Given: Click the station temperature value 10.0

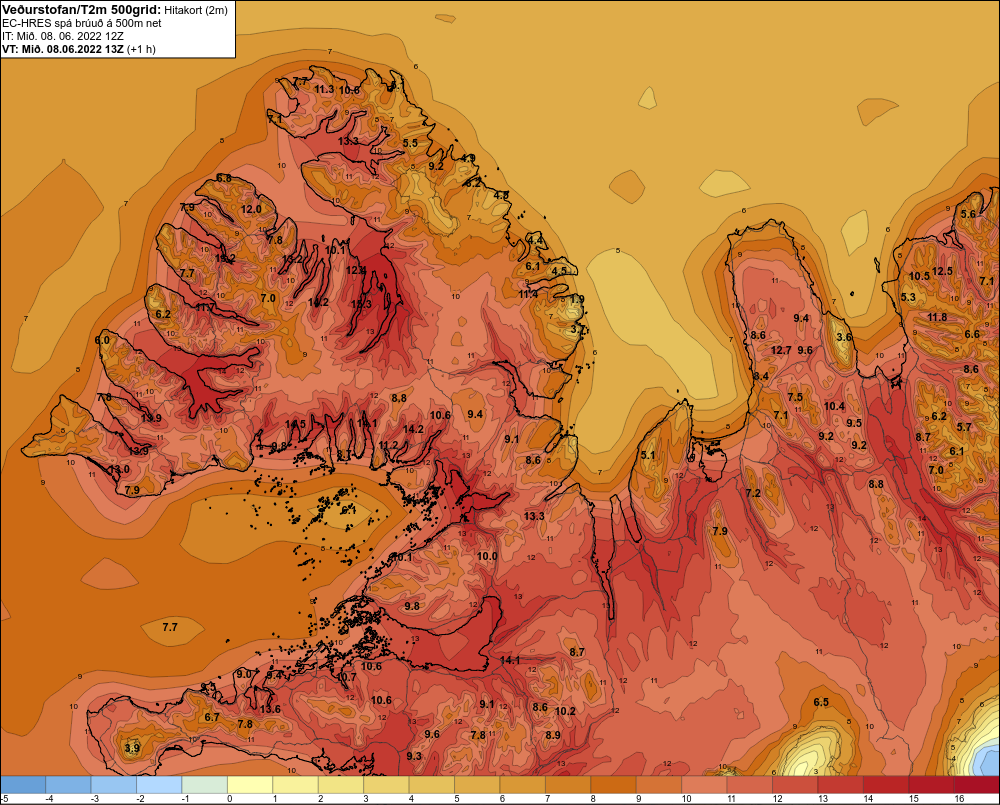Looking at the screenshot, I should pos(487,556).
